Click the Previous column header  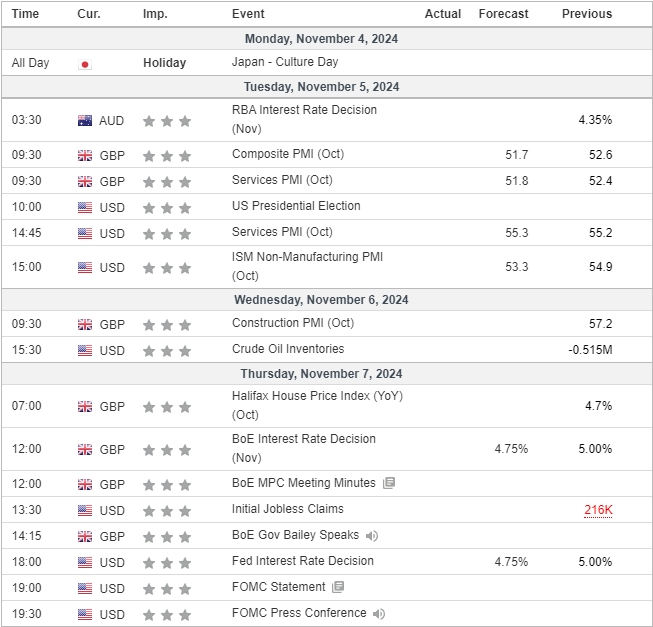click(x=587, y=14)
